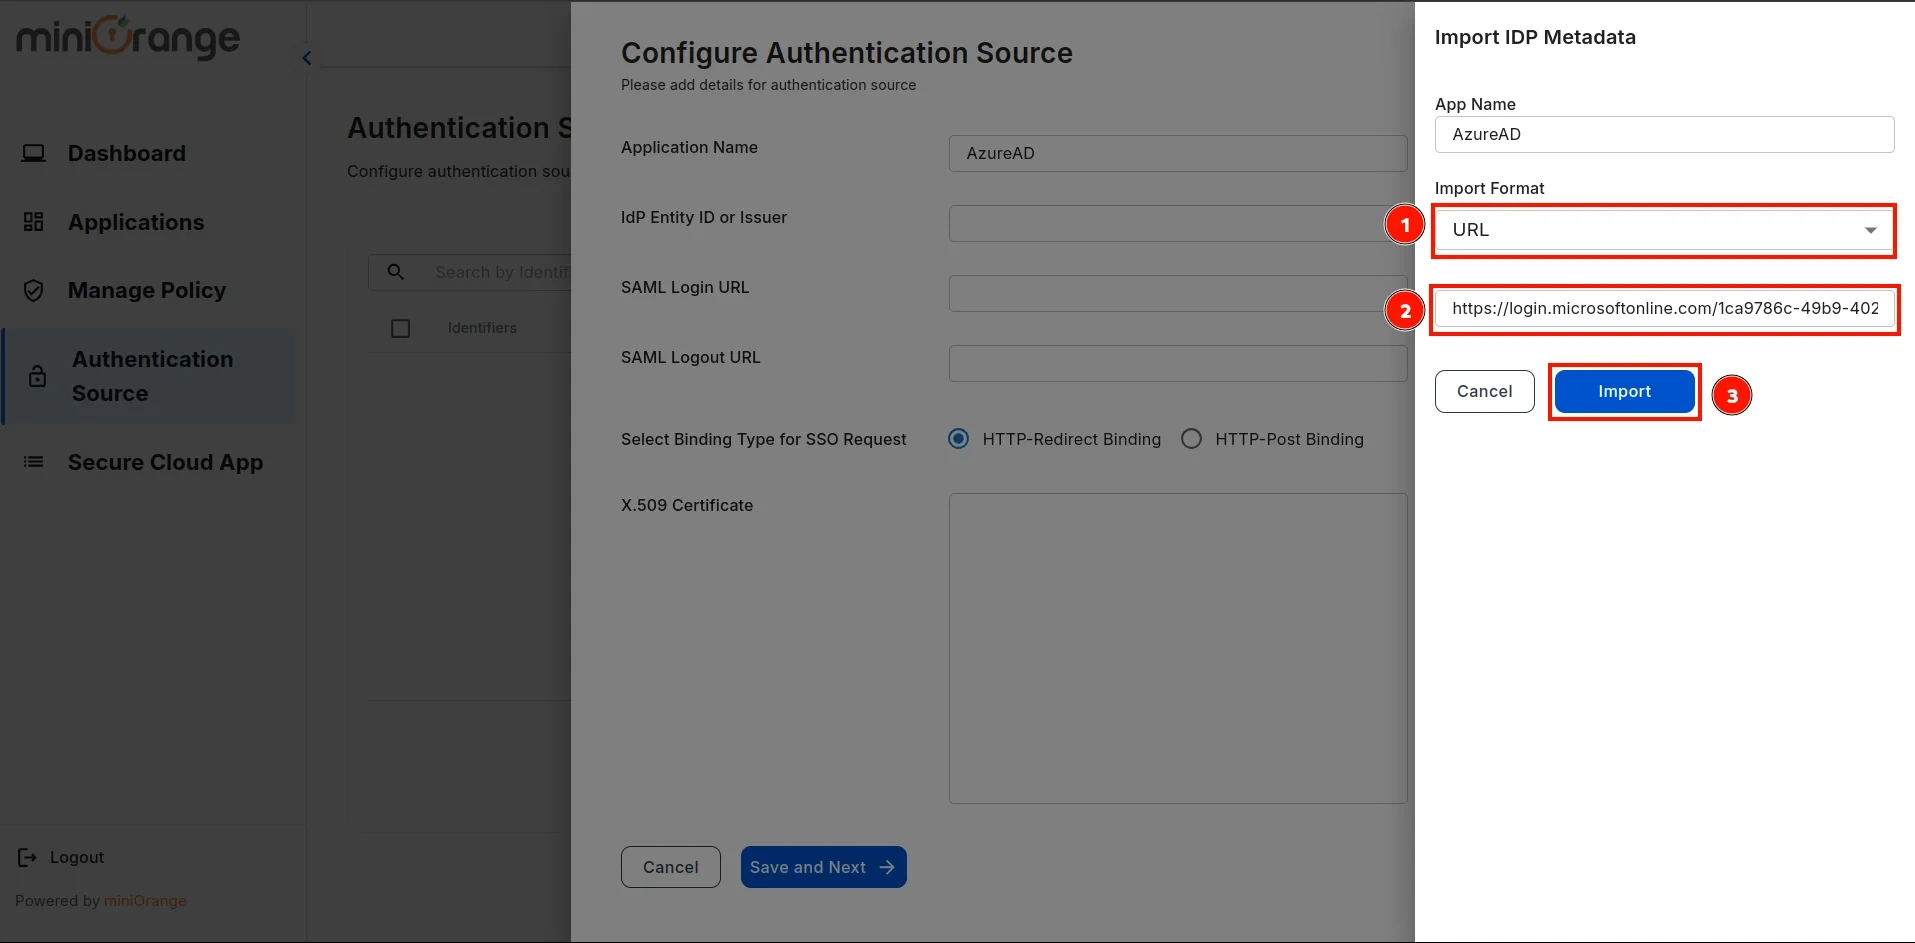Click the arrow icon inside Save and Next

pyautogui.click(x=886, y=867)
